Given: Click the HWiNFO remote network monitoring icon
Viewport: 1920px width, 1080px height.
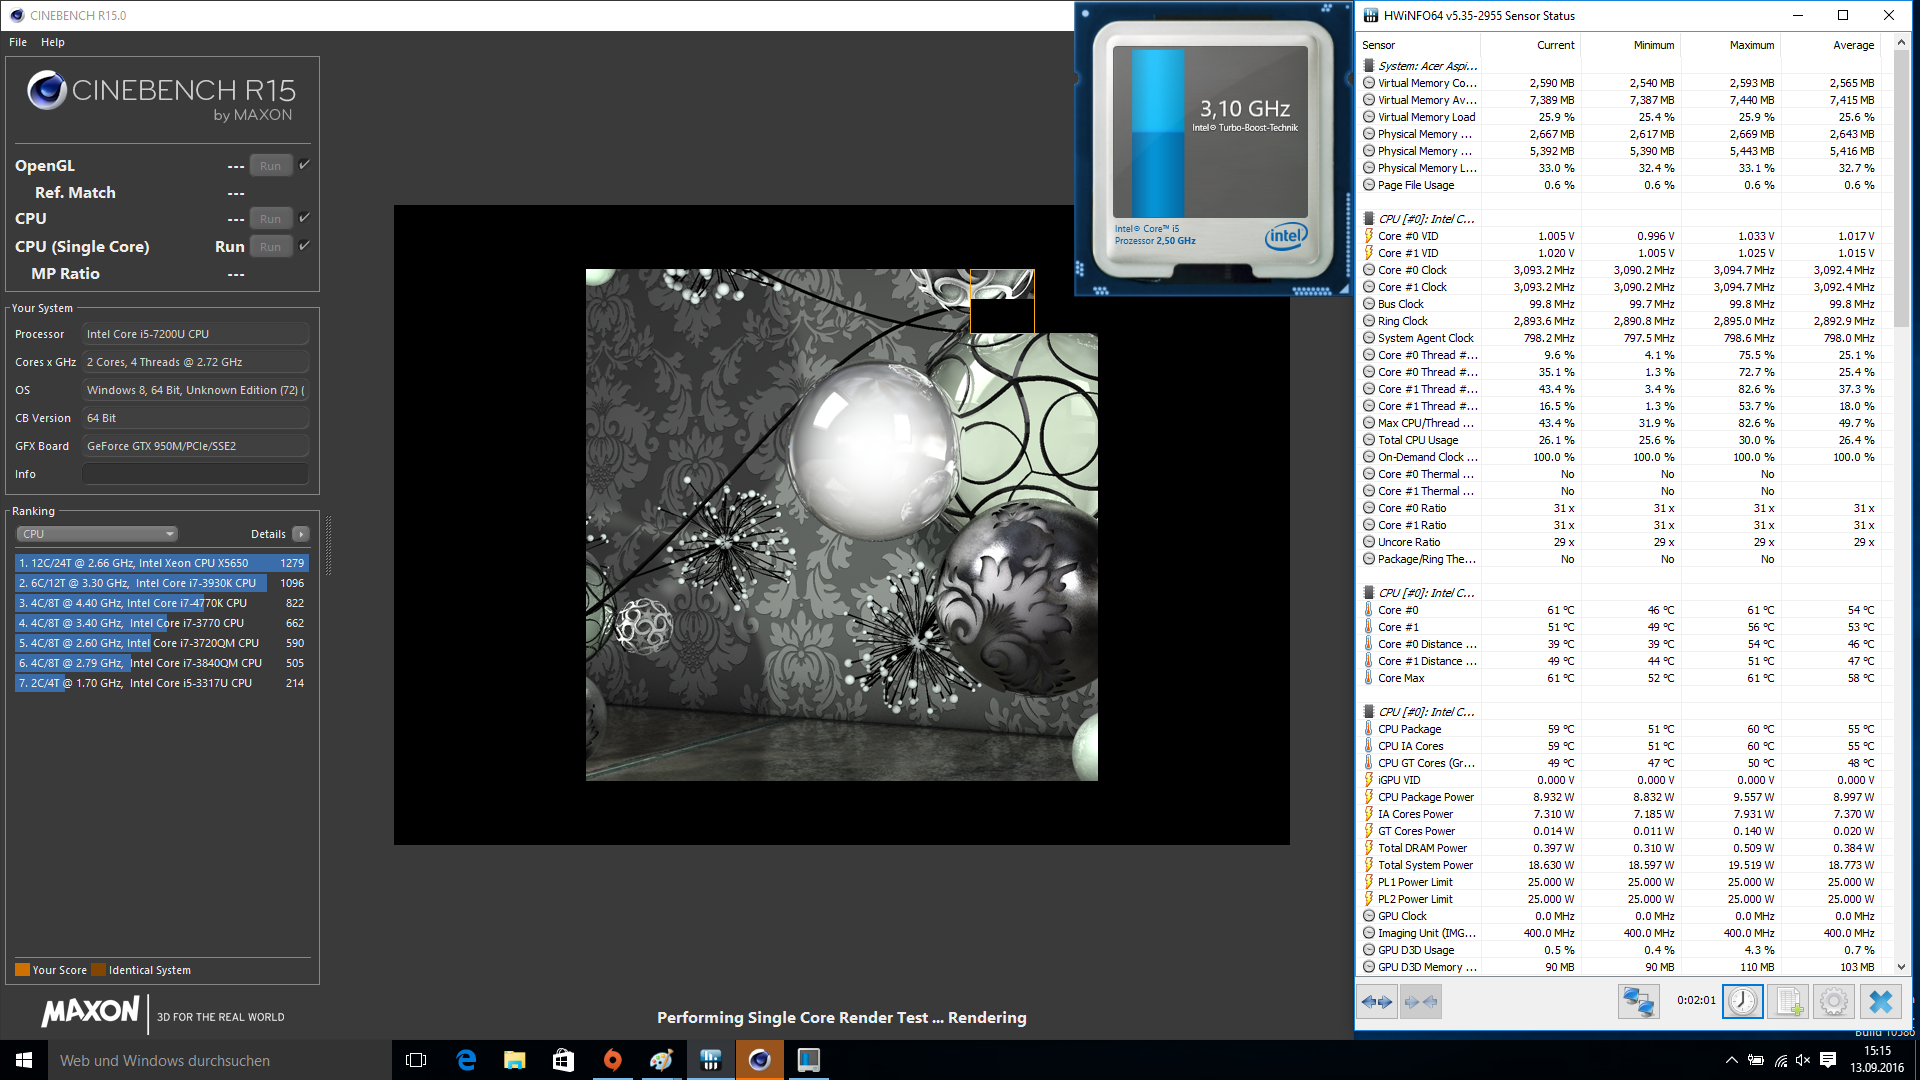Looking at the screenshot, I should tap(1638, 1001).
